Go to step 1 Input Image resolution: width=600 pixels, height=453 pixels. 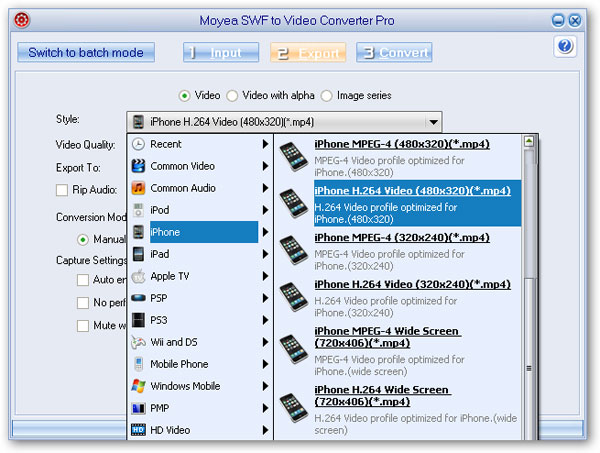[x=221, y=52]
